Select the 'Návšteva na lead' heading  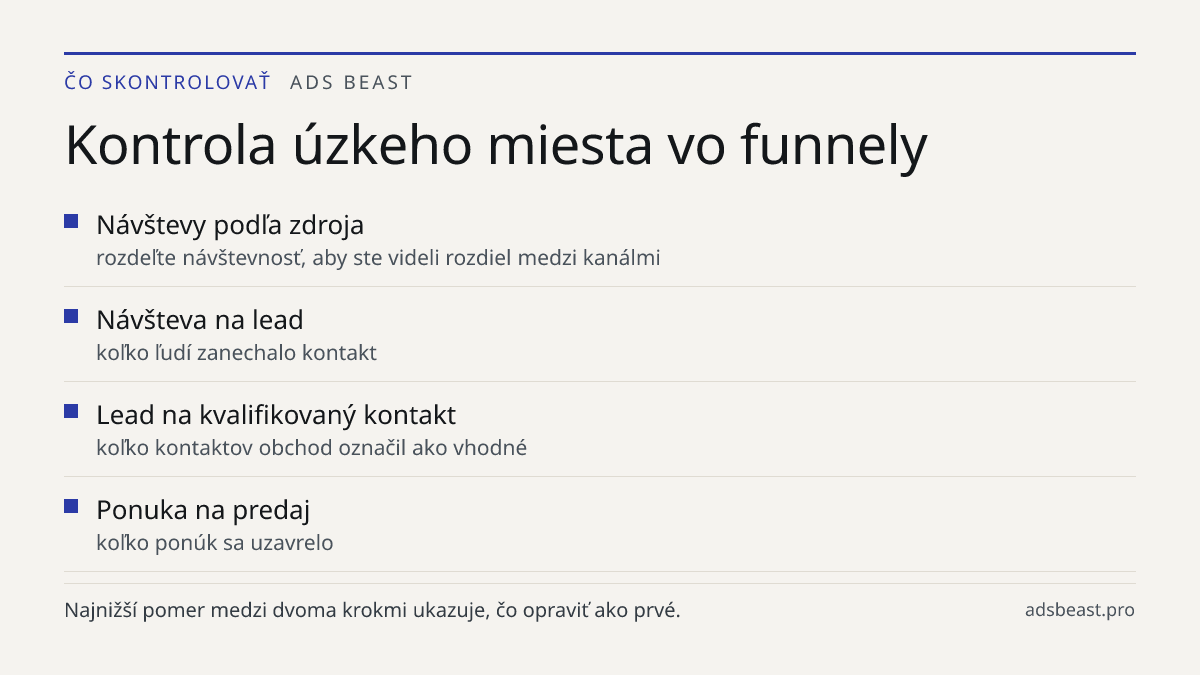[x=199, y=320]
